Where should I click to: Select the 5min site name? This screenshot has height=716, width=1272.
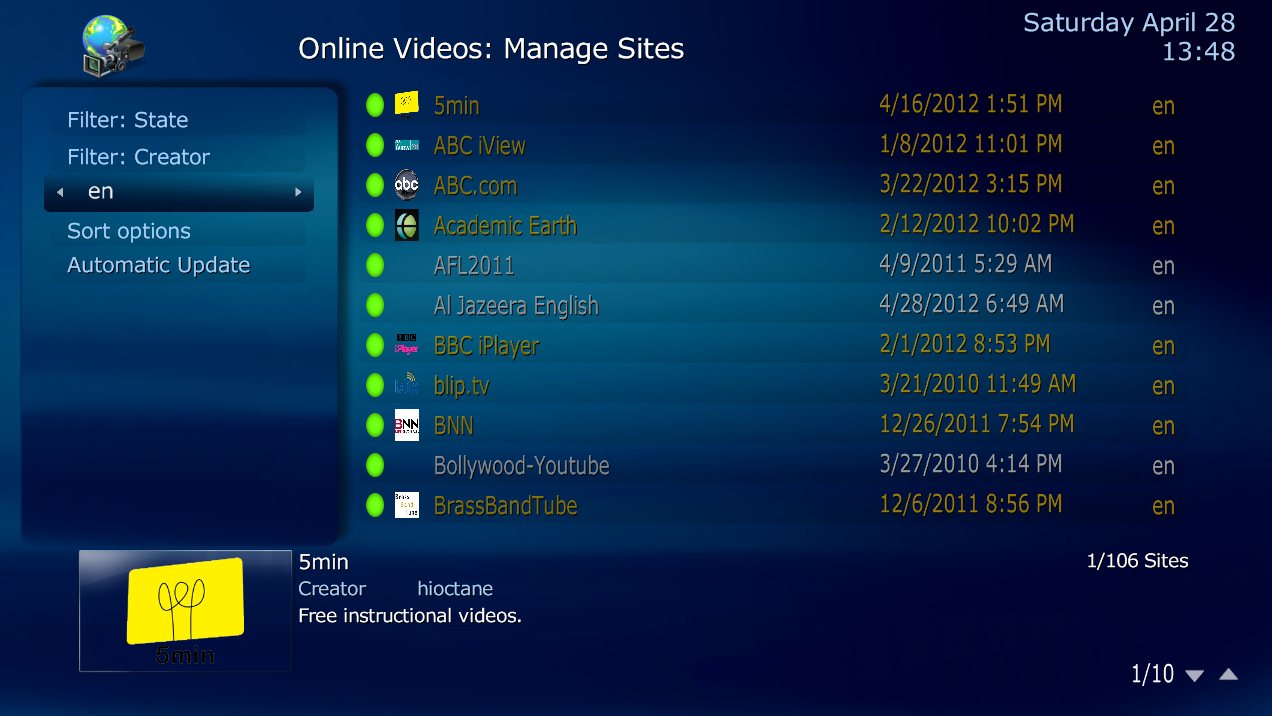click(457, 105)
